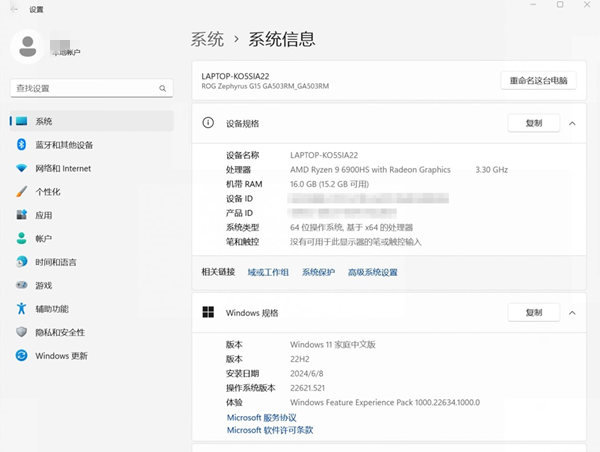600x452 pixels.
Task: Open 辅助功能 settings
Action: 92,308
